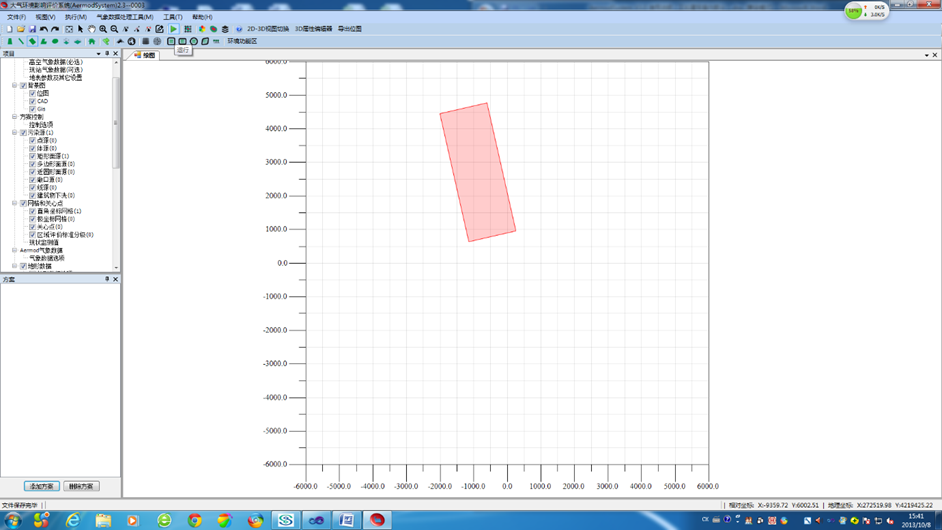Select the pan hand tool

tap(92, 29)
